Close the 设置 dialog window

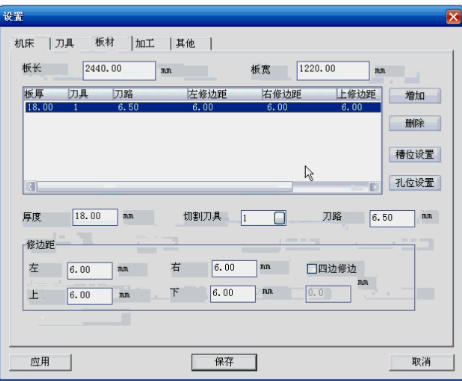coord(453,17)
